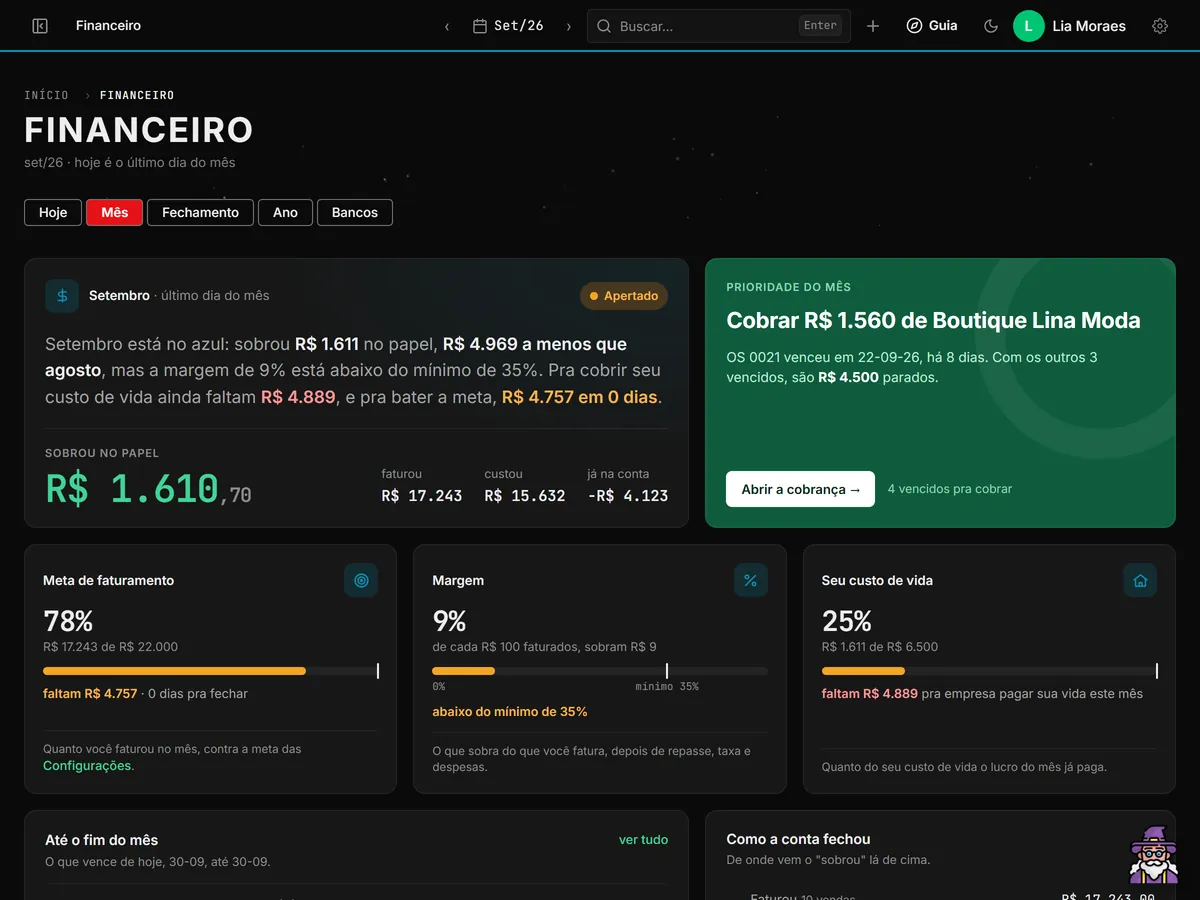Click 'Cobrar R$ 1.560 de Boutique Lina Moda' heading
Viewport: 1200px width, 900px height.
pyautogui.click(x=933, y=320)
